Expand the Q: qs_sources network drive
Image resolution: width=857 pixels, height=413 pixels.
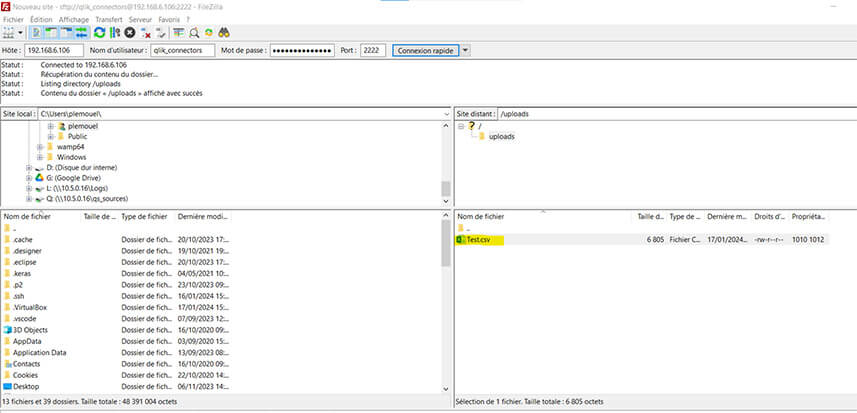coord(29,199)
